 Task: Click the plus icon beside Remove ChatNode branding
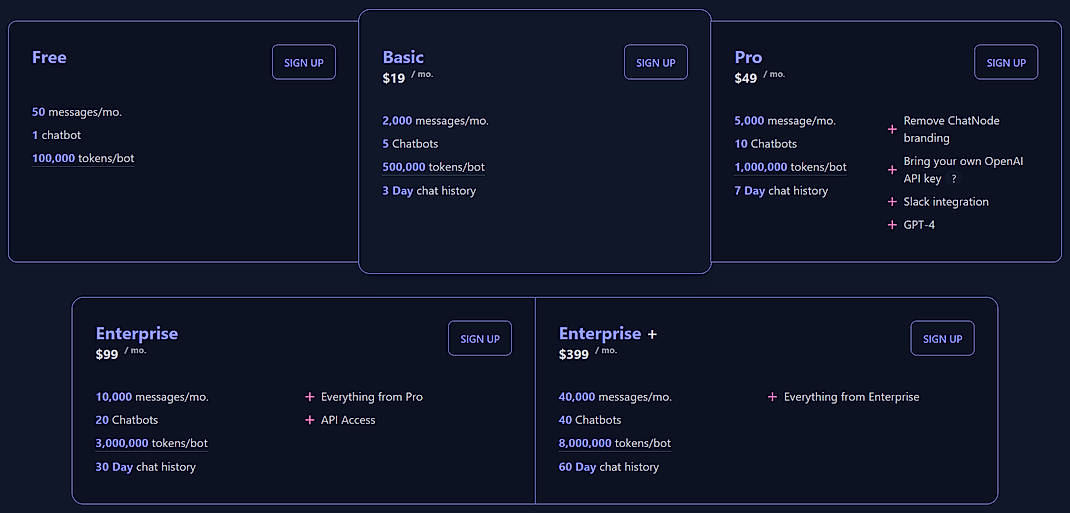coord(892,129)
